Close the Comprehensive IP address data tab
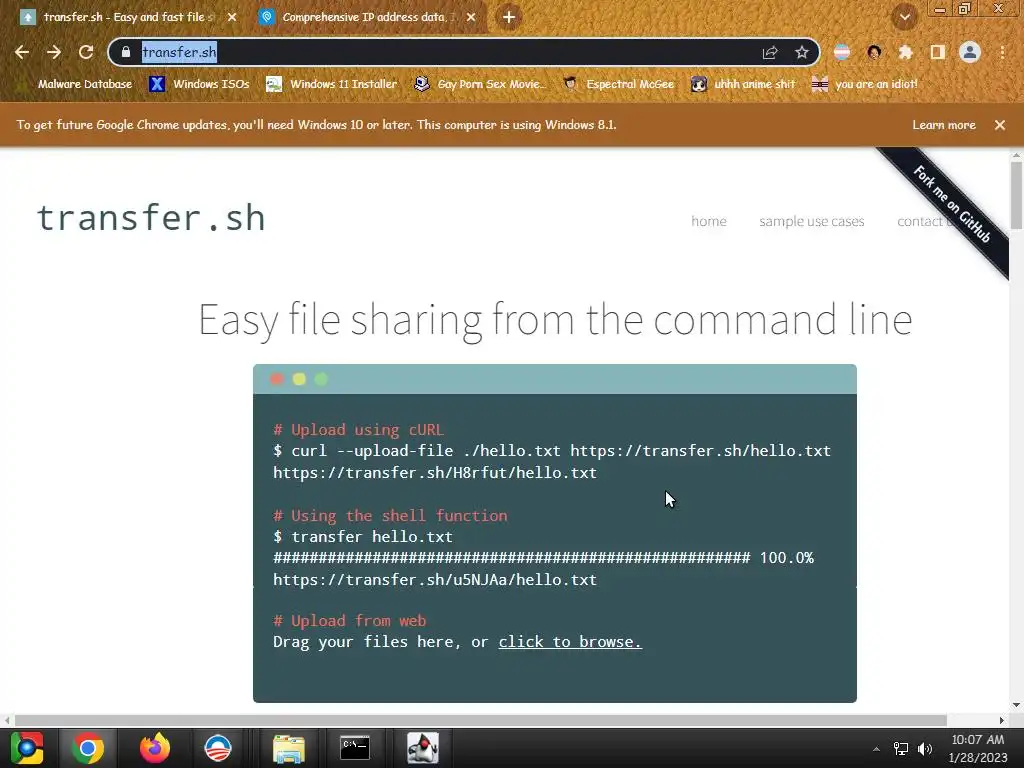The height and width of the screenshot is (768, 1024). (471, 17)
